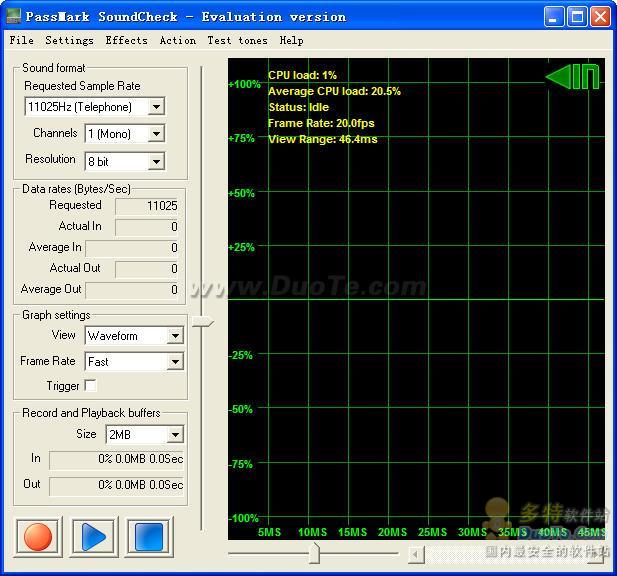Open the Requested Sample Rate dropdown
Image resolution: width=617 pixels, height=576 pixels.
(156, 107)
